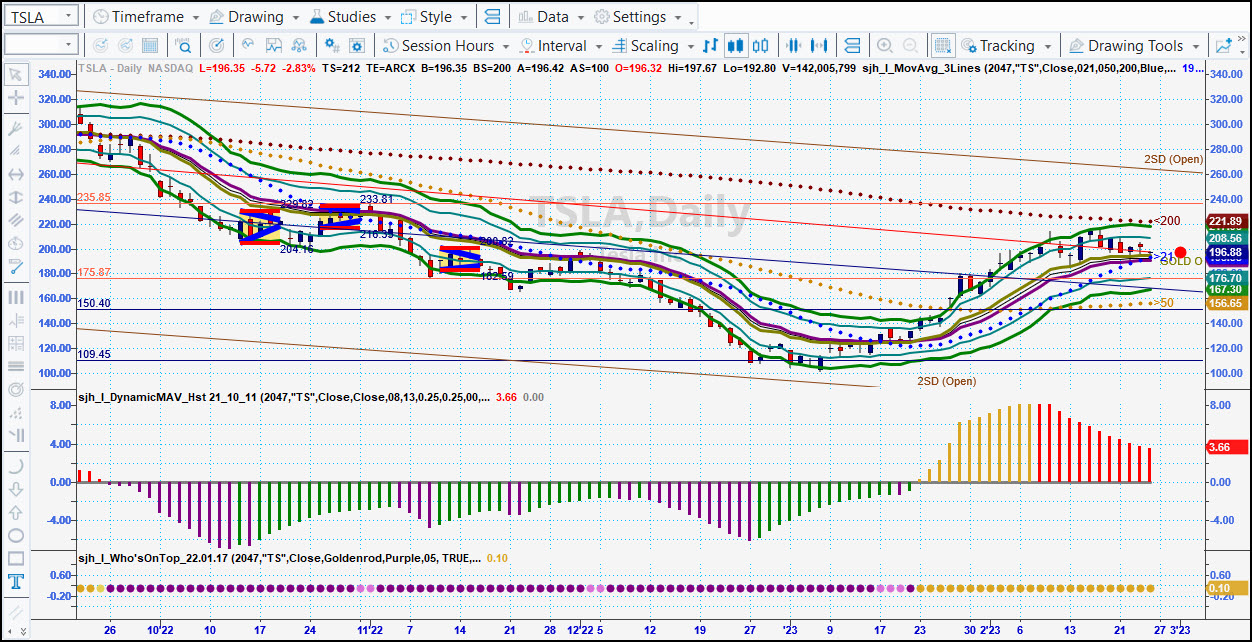Select the pointer arrow tool
This screenshot has width=1252, height=642.
pos(16,74)
